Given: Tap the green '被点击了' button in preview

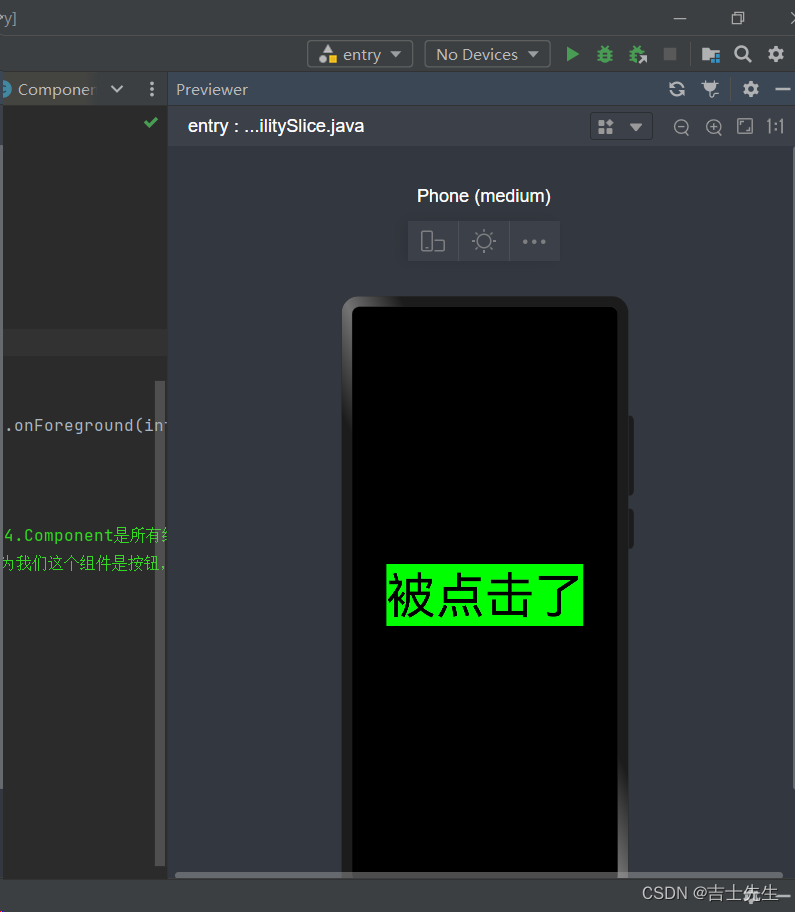Looking at the screenshot, I should pos(484,595).
